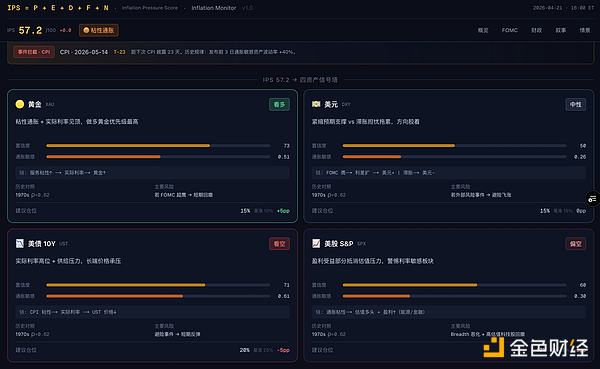Click the 中性 badge on the 美元 card
Image resolution: width=600 pixels, height=369 pixels.
576,104
